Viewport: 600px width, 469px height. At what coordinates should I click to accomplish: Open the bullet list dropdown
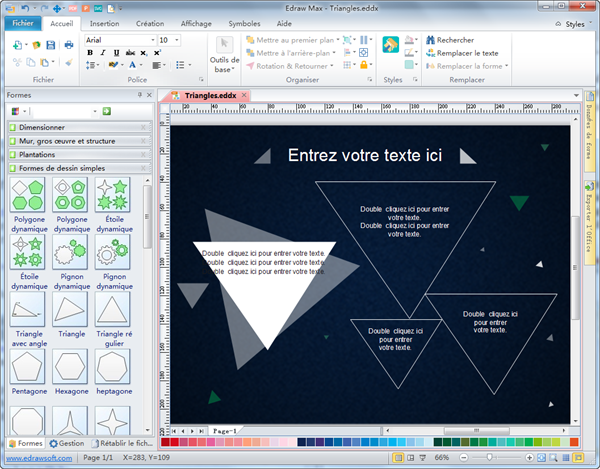[183, 65]
